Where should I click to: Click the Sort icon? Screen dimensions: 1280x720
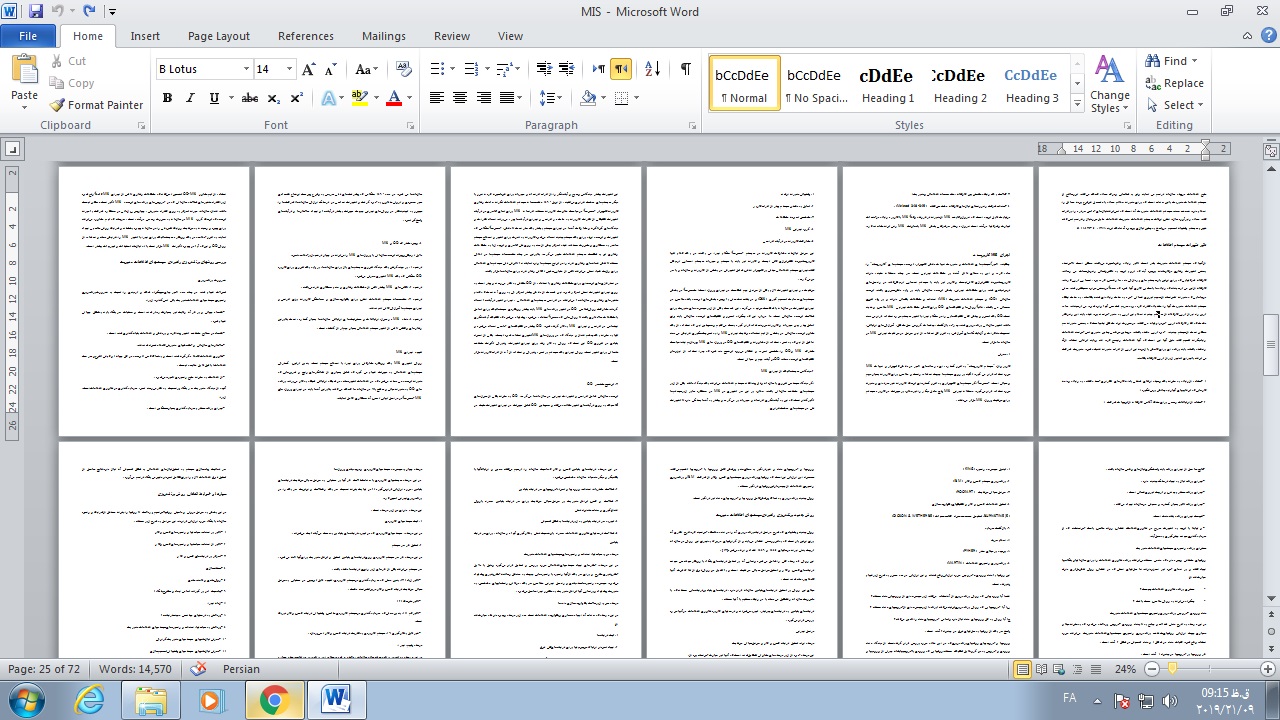tap(652, 69)
